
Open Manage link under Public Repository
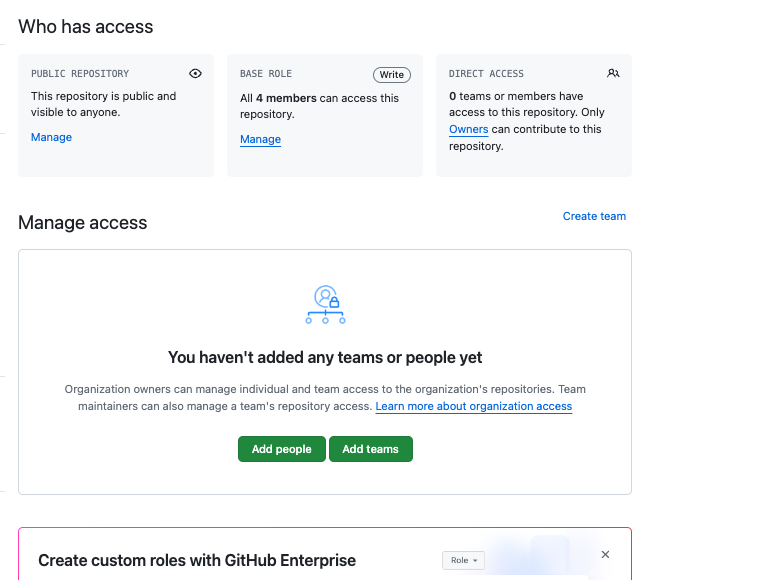51,137
